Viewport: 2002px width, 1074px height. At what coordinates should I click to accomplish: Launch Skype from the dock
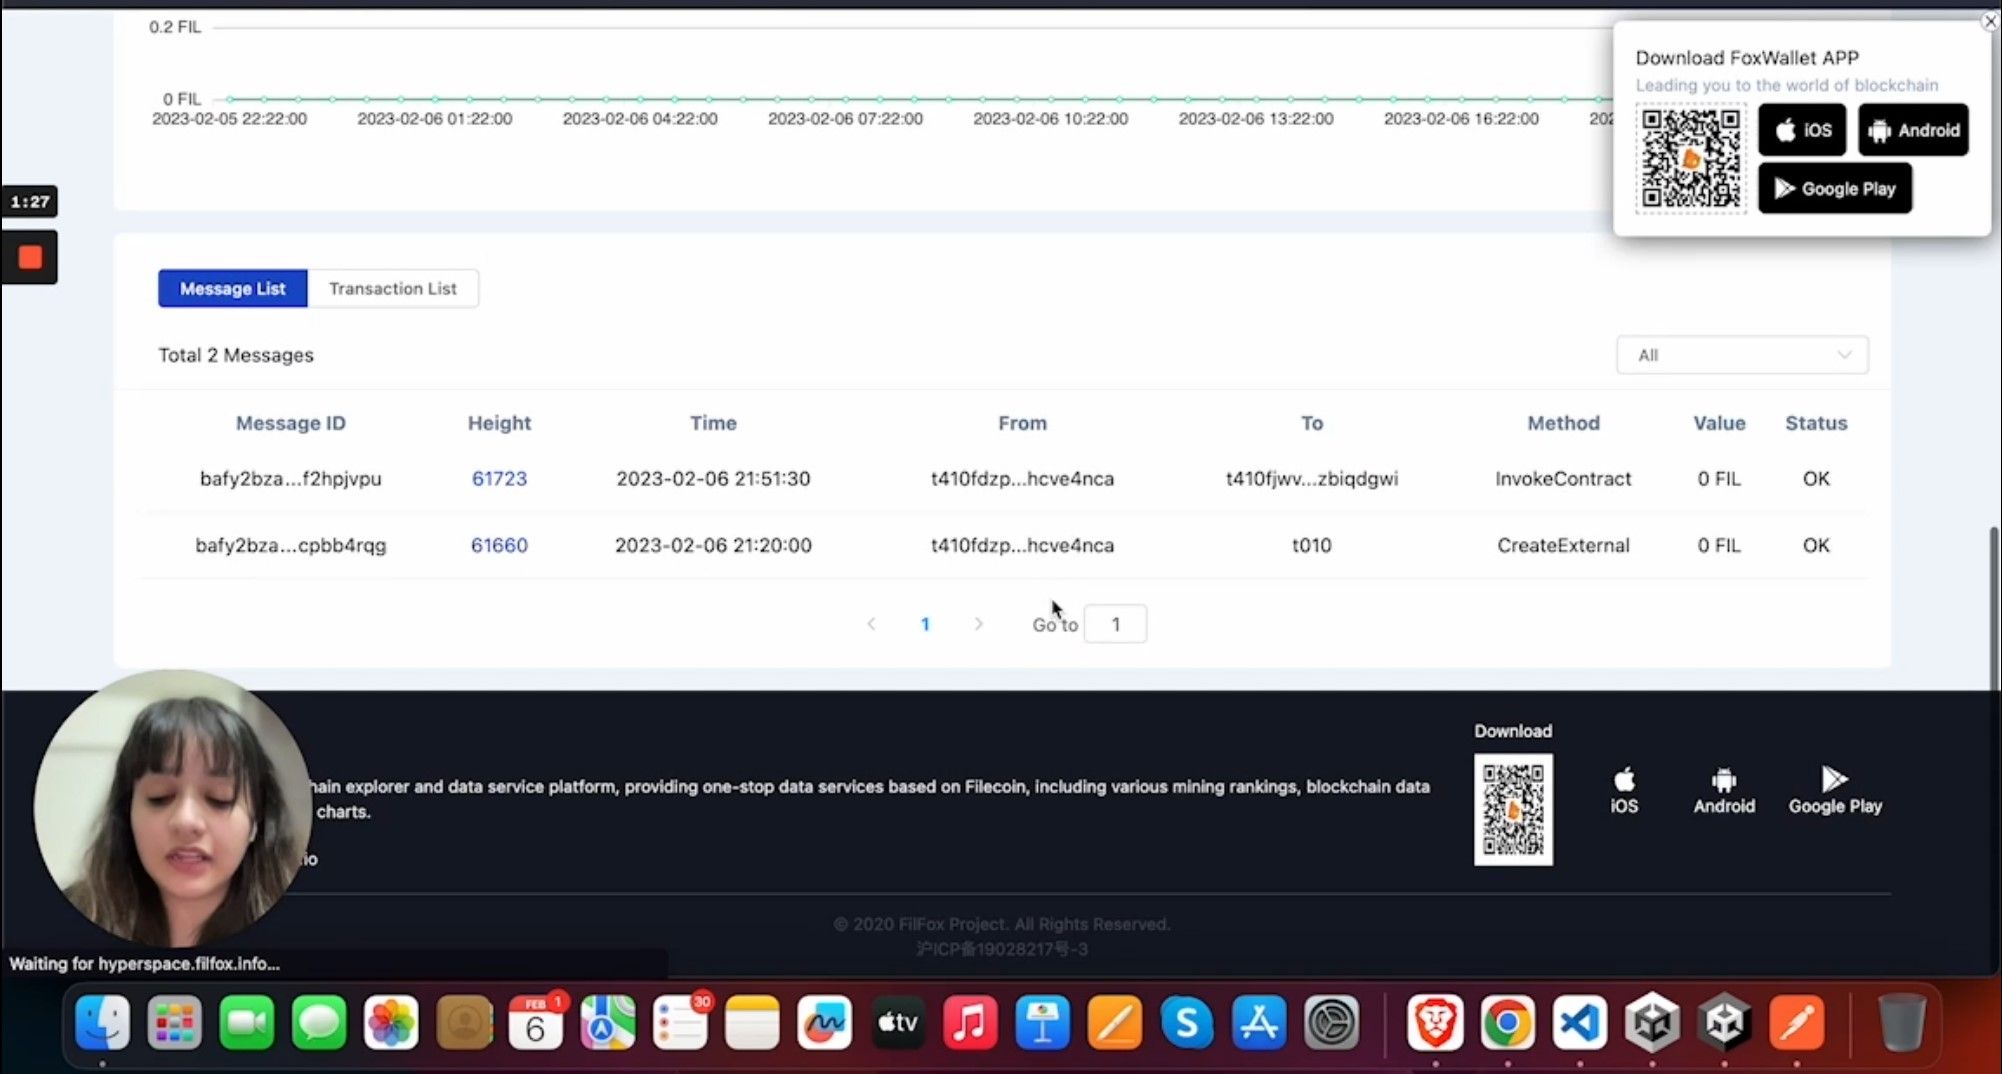1187,1023
